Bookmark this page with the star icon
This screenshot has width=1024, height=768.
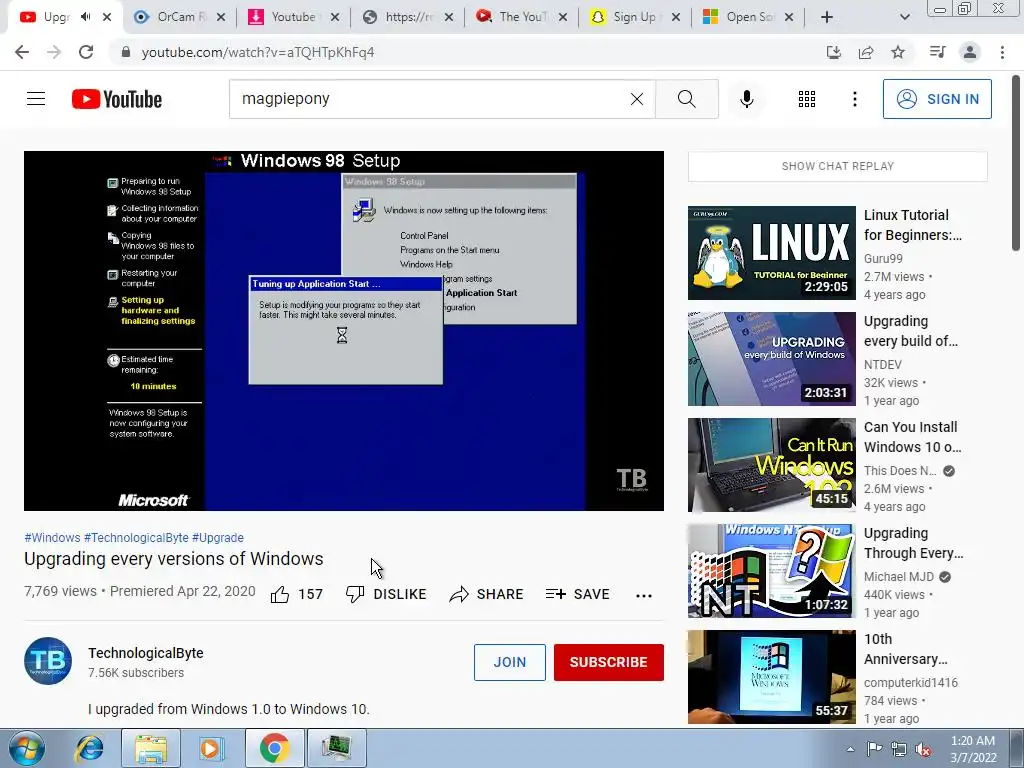tap(898, 52)
